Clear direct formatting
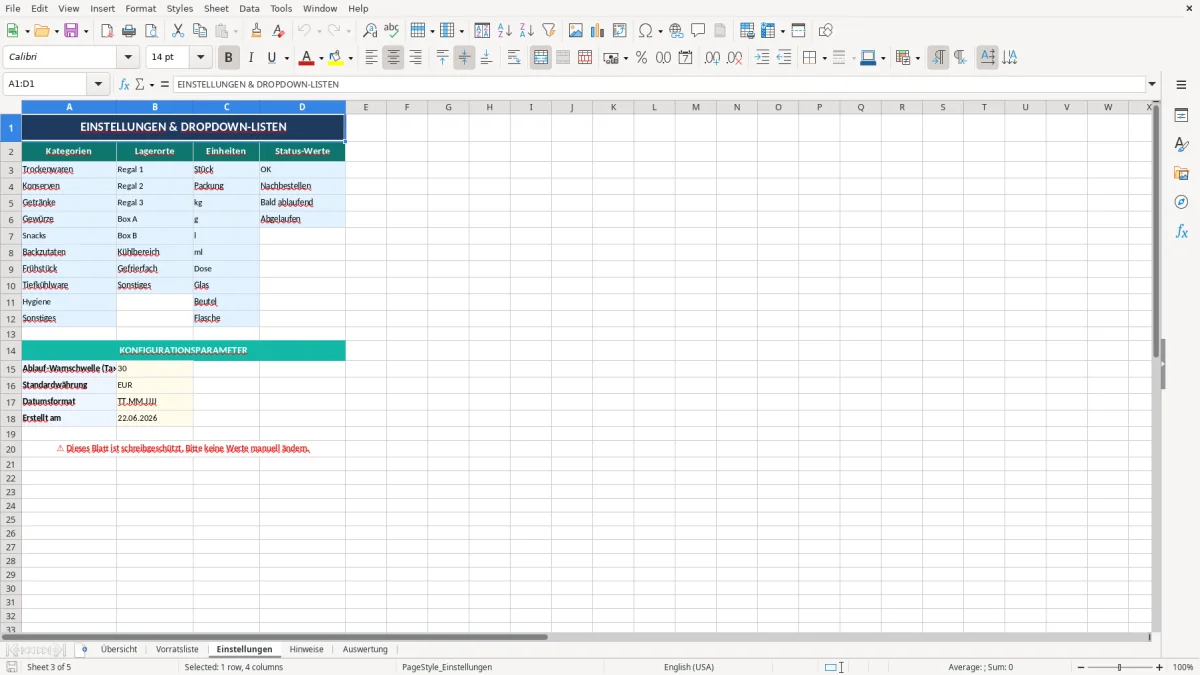Viewport: 1200px width, 675px height. coord(279,31)
